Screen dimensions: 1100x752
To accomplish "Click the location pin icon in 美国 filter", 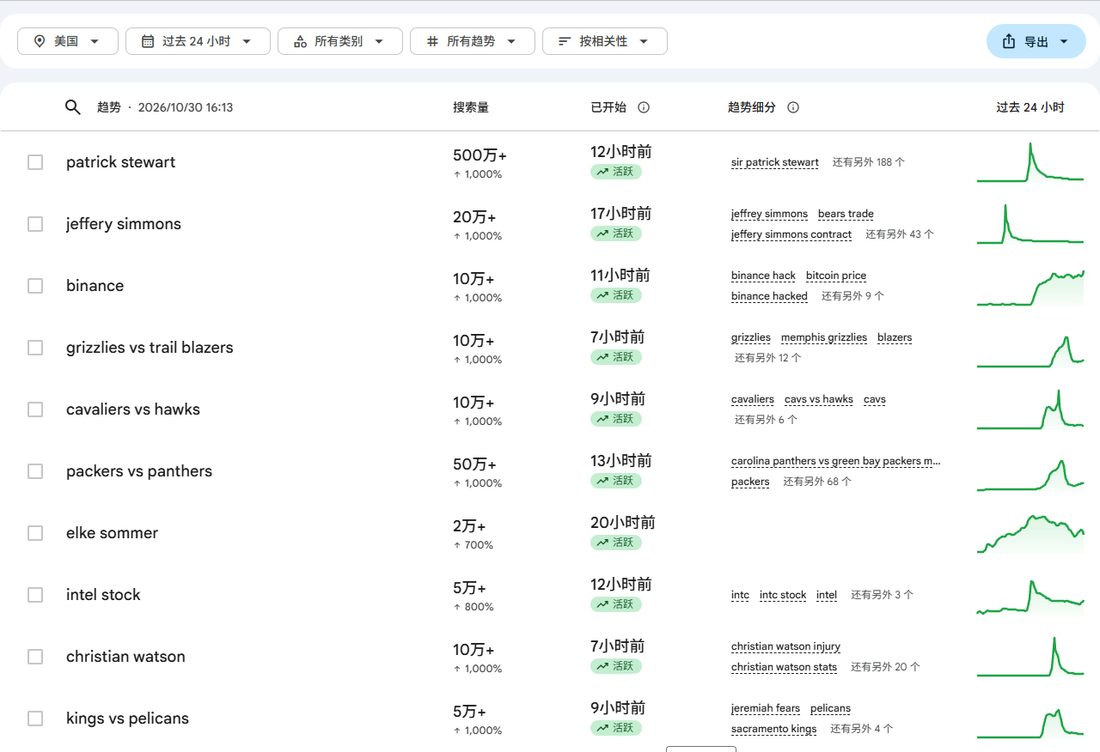I will coord(39,41).
